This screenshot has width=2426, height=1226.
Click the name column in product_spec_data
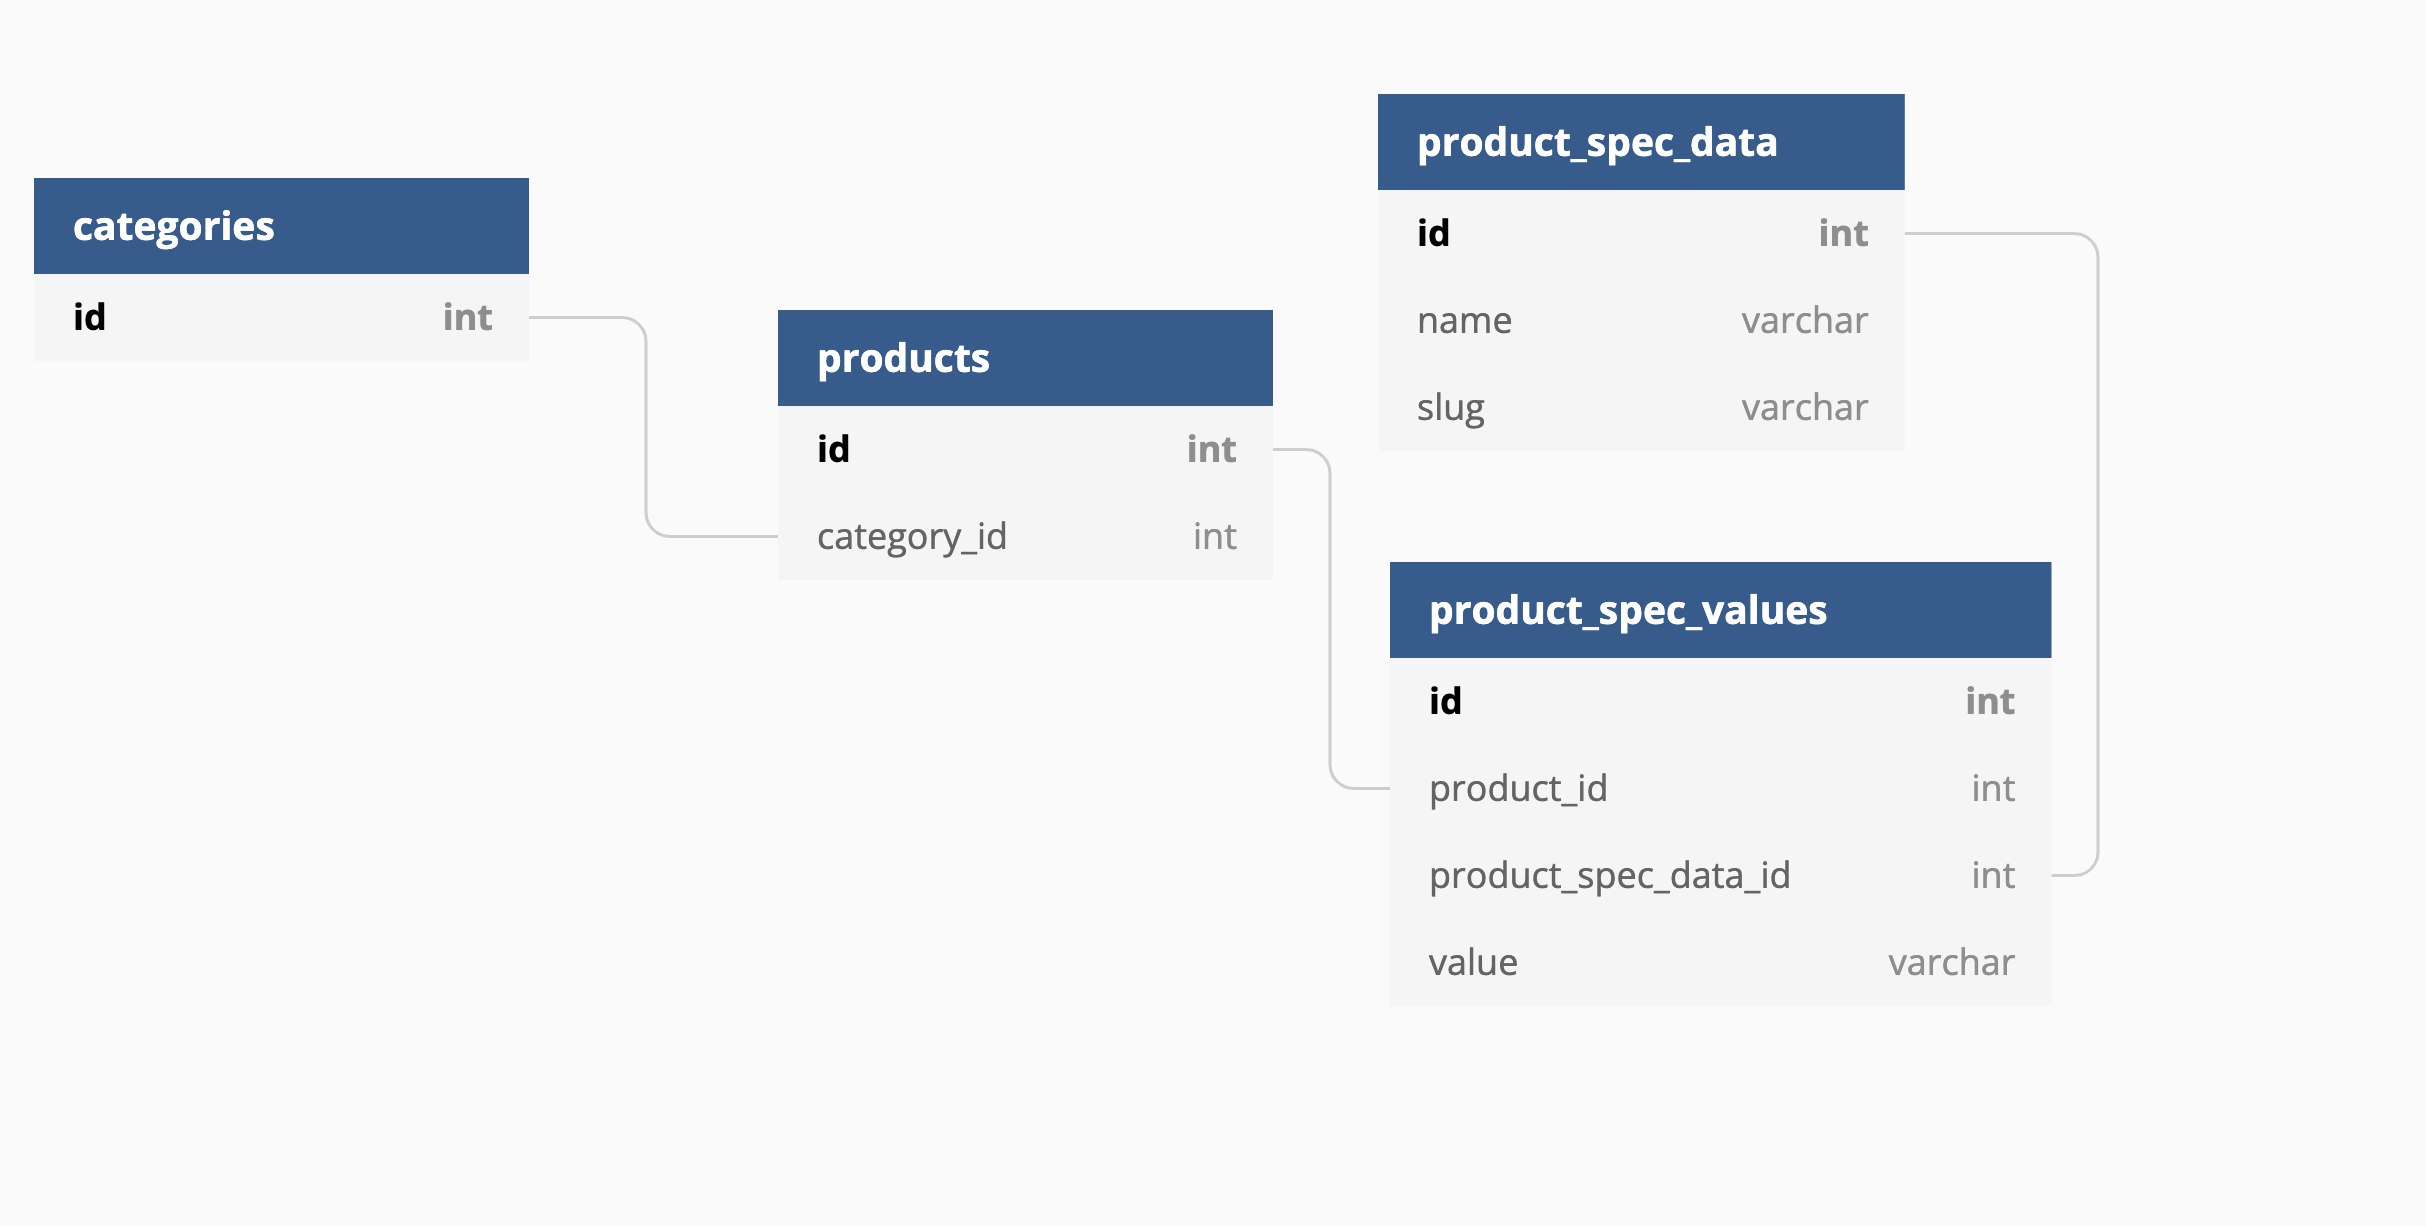1465,321
